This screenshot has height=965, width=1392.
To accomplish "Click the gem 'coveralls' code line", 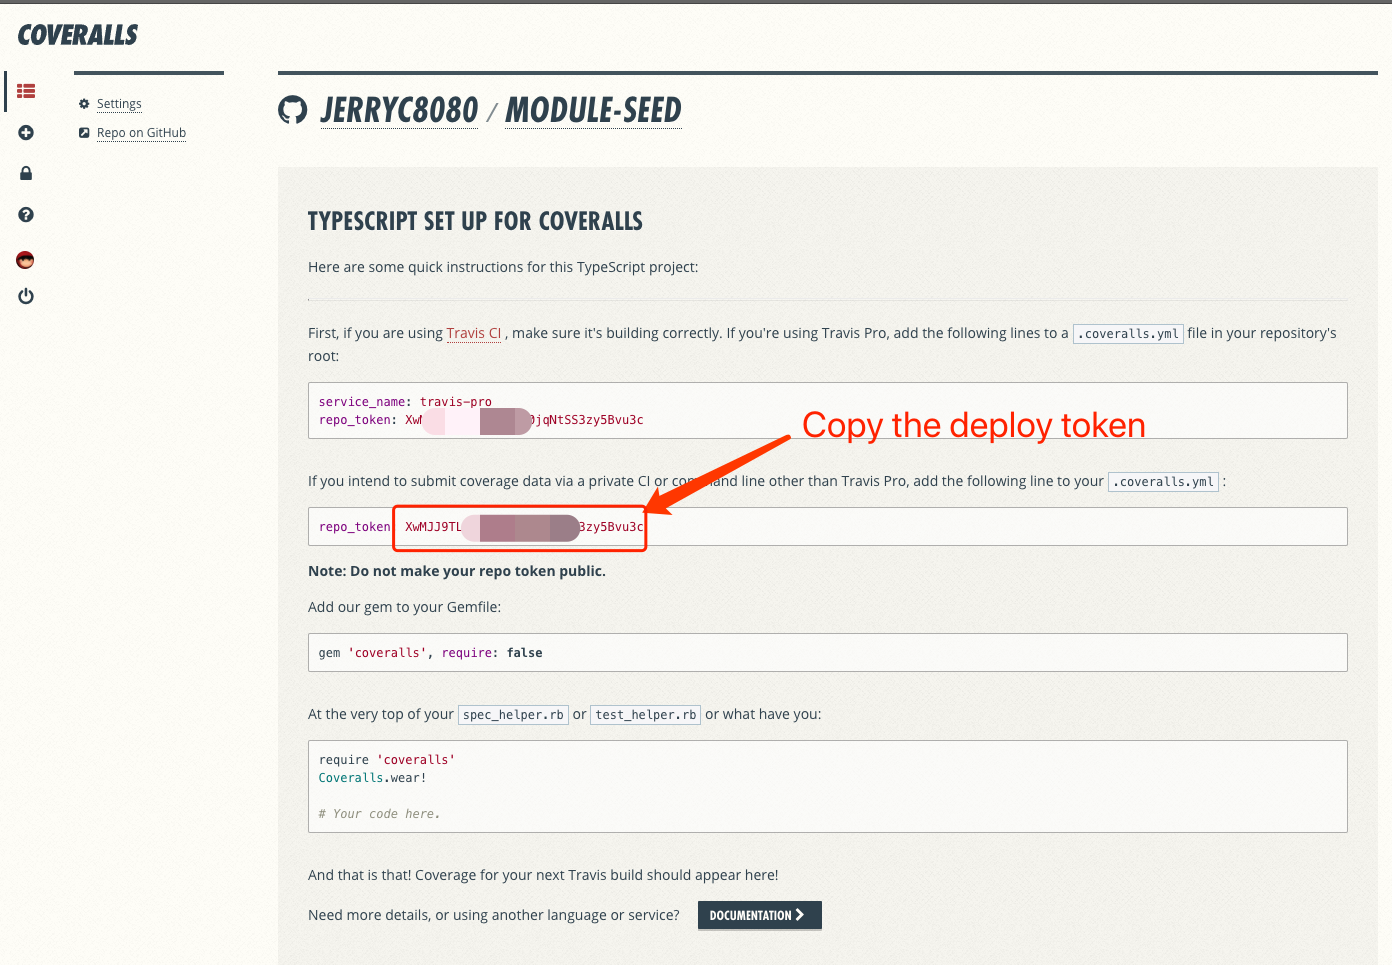I will 430,653.
